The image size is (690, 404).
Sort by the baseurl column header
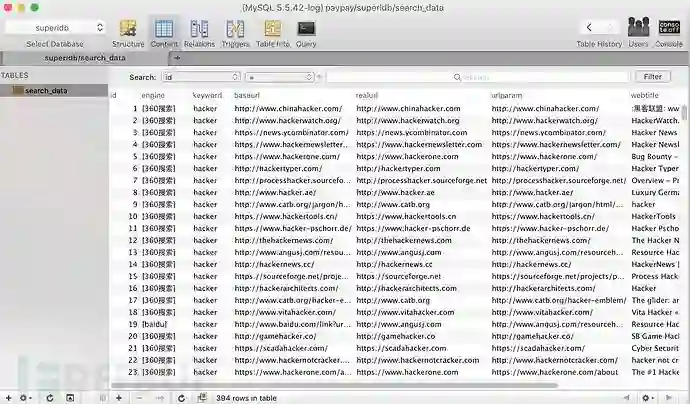click(x=247, y=95)
